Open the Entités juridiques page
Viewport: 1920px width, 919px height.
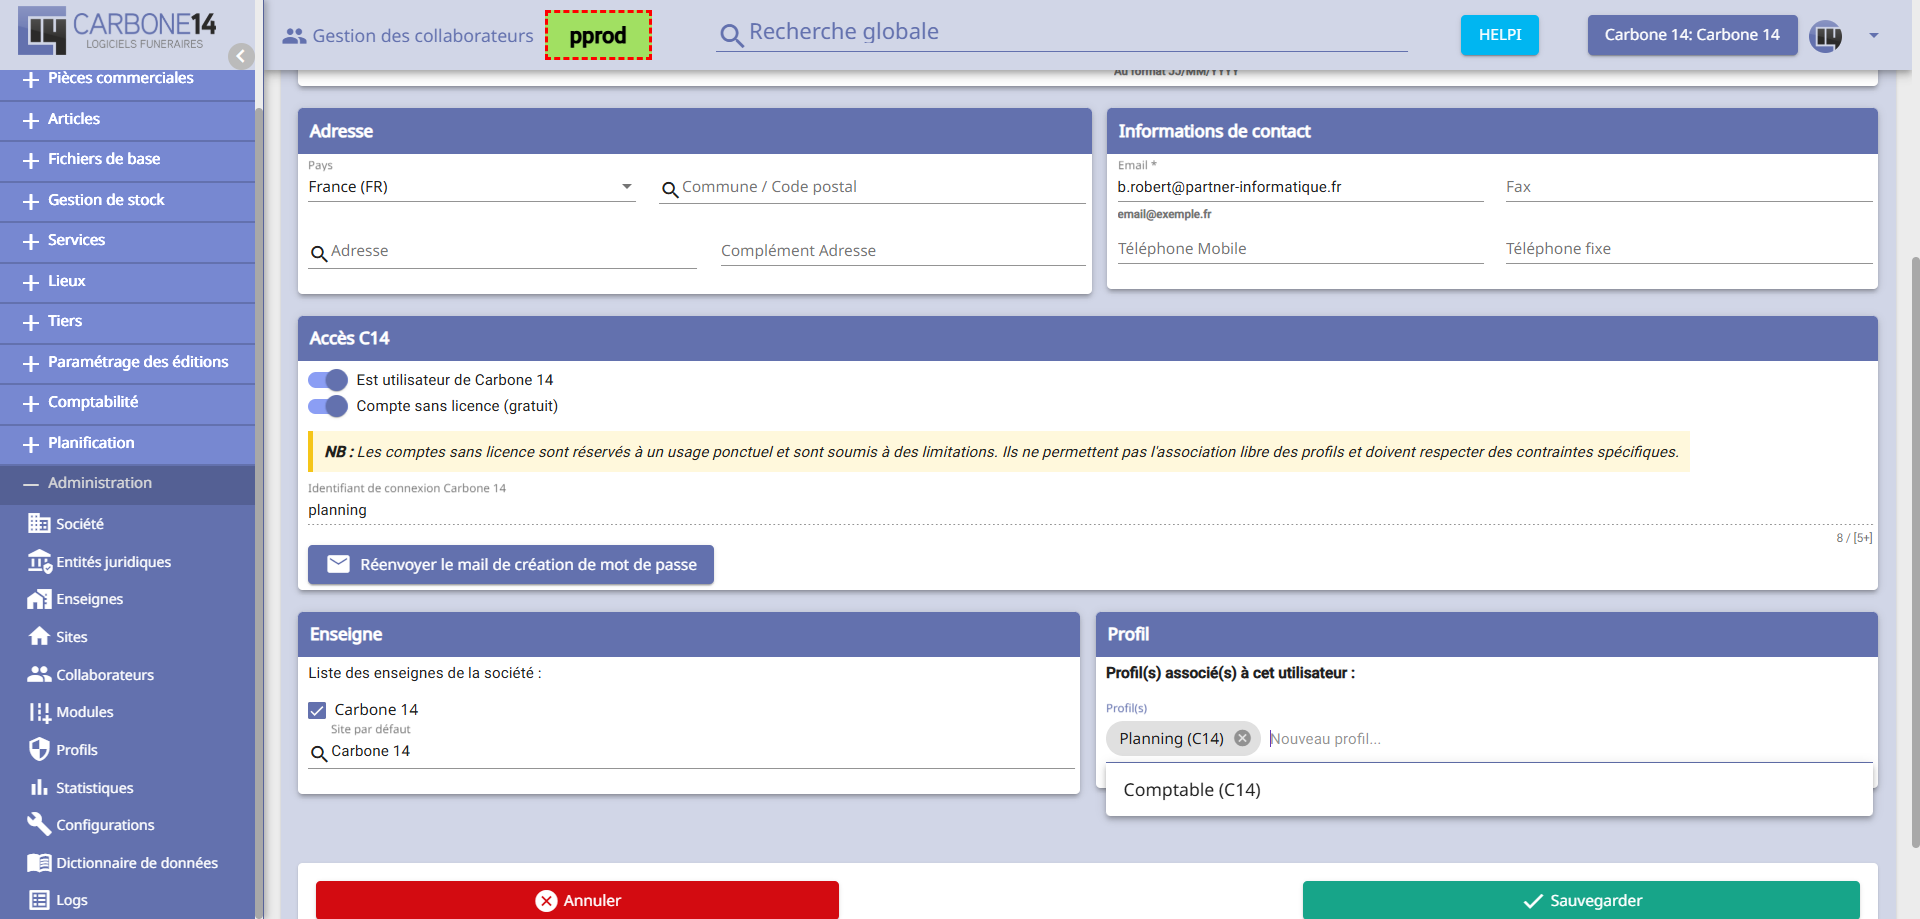click(113, 562)
